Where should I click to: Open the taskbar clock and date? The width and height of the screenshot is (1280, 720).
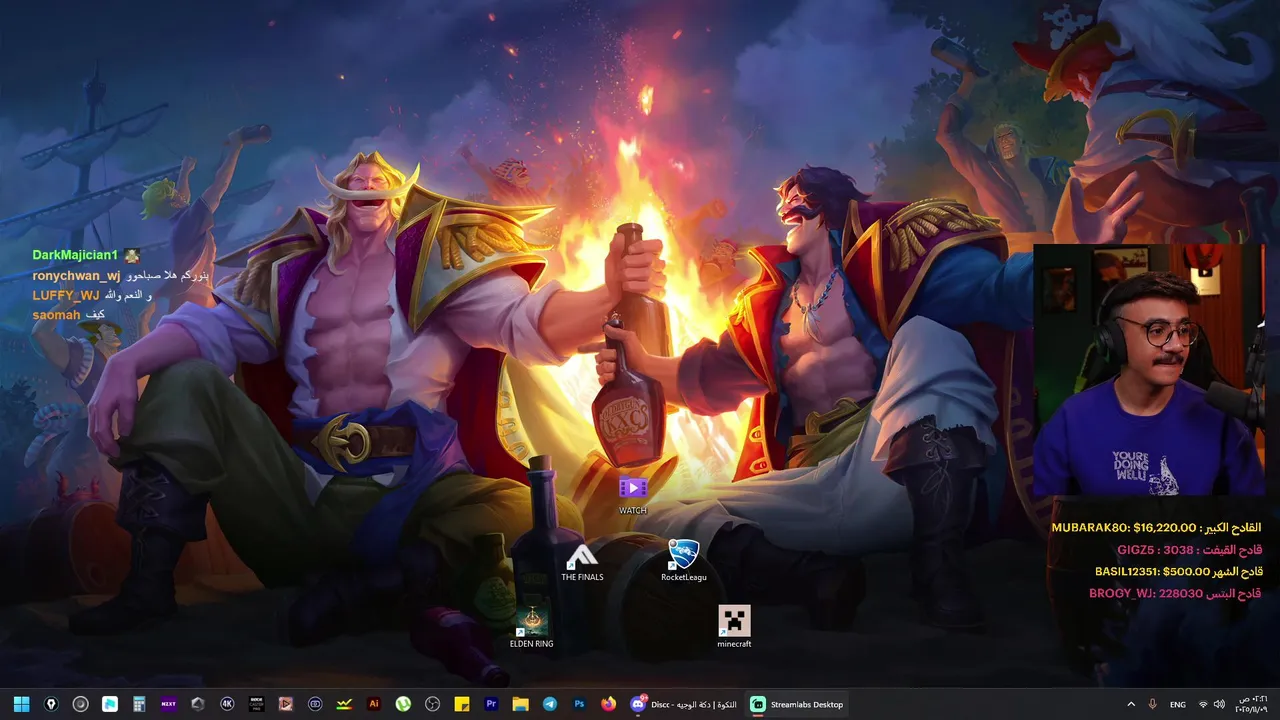(1251, 704)
